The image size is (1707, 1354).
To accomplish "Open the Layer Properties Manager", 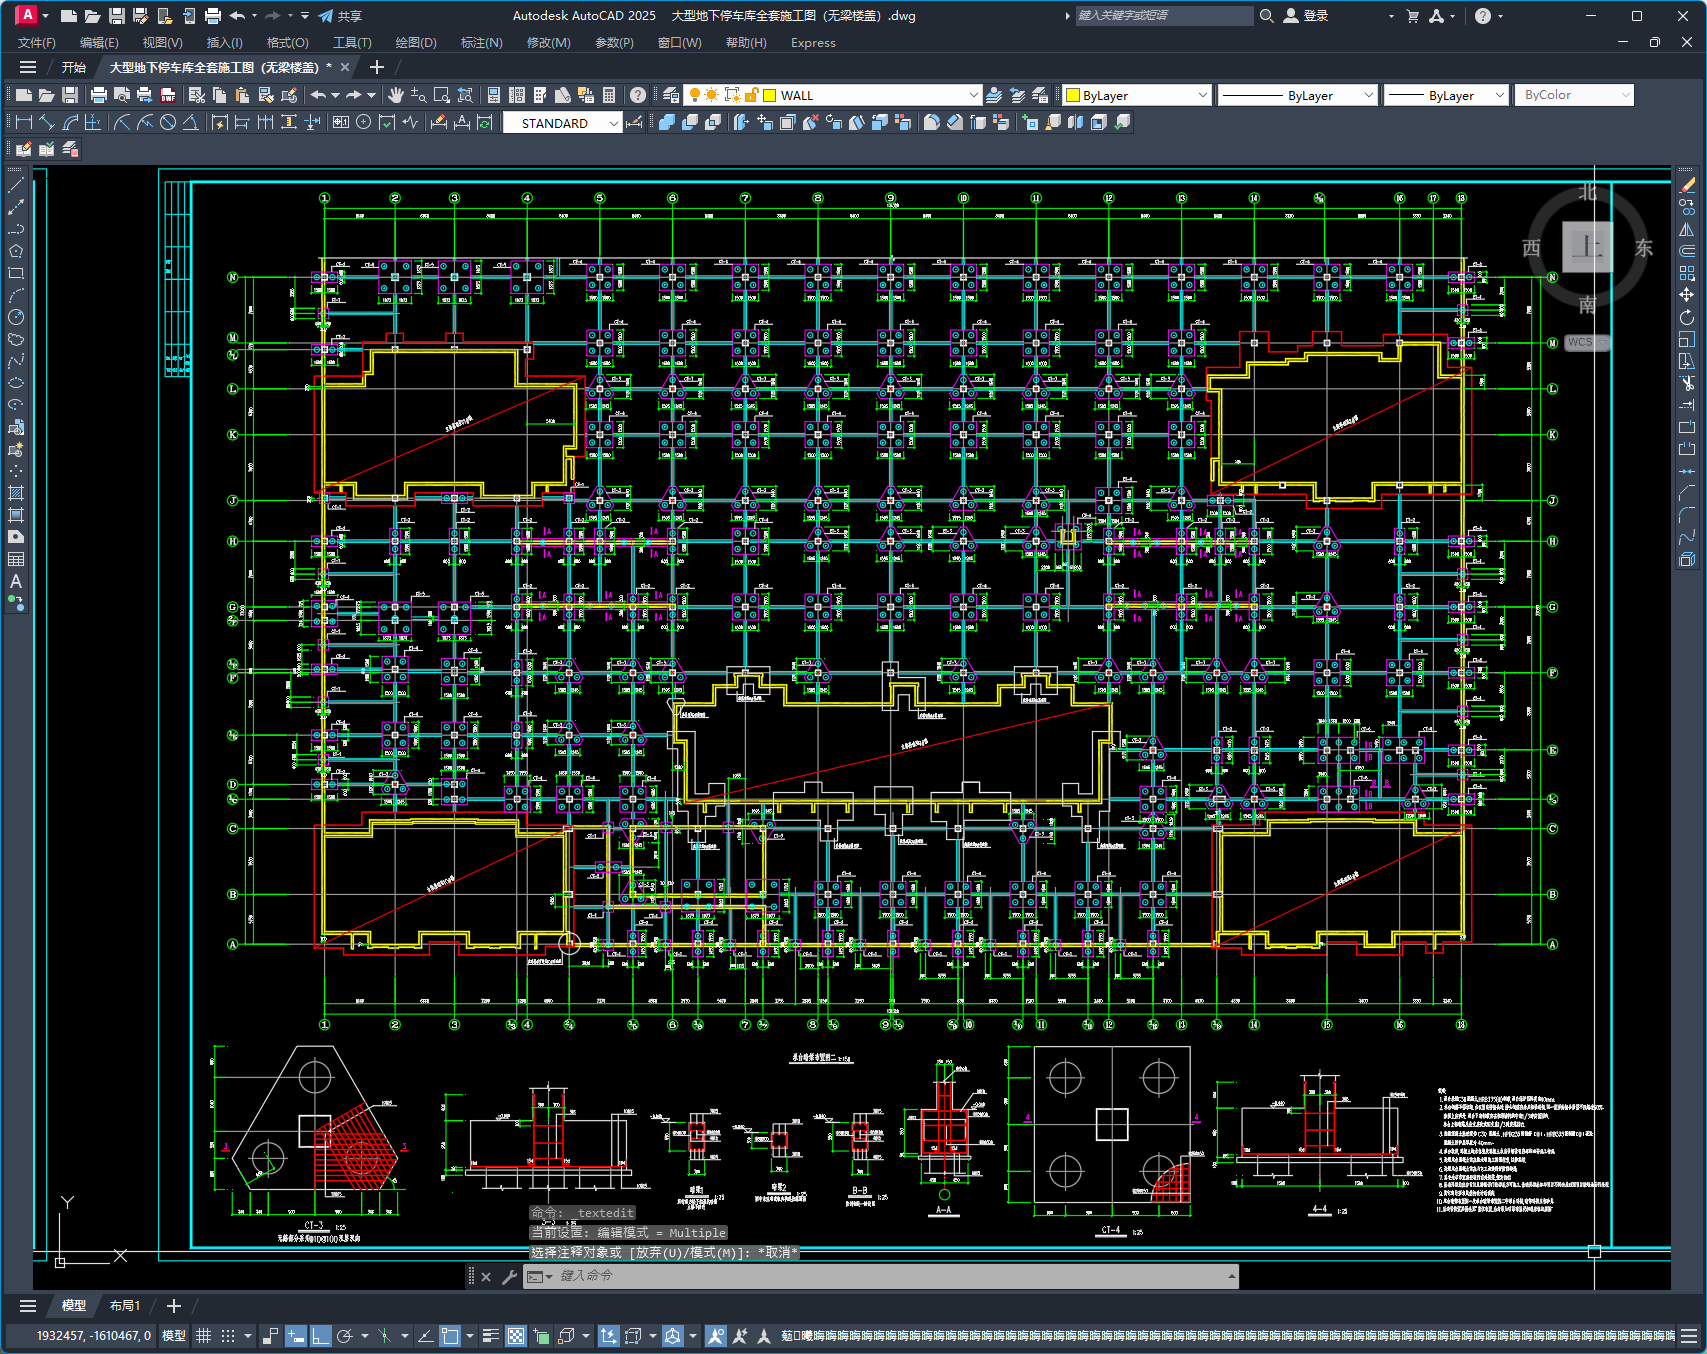I will coord(671,95).
